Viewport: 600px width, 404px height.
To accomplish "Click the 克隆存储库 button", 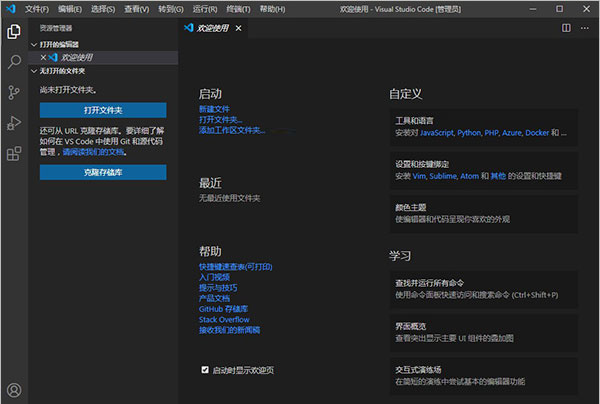I will [103, 172].
